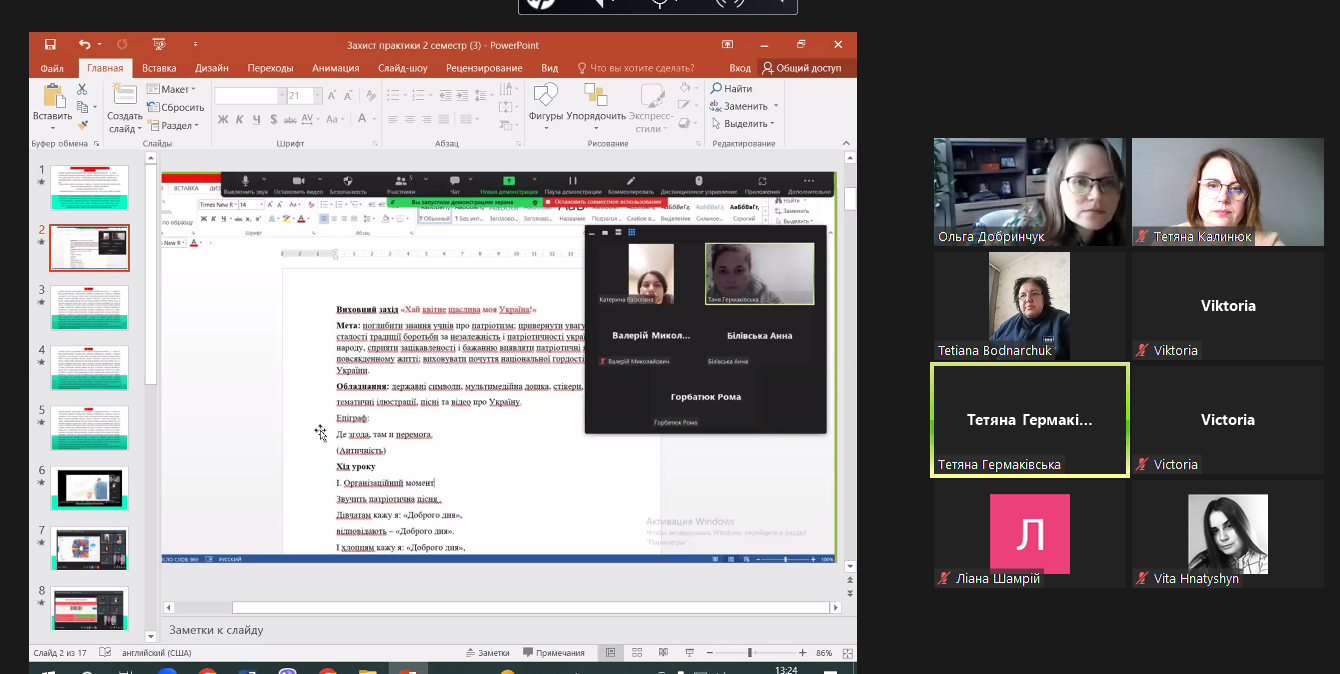Open the Вставка ribbon tab
Viewport: 1340px width, 674px height.
tap(159, 68)
